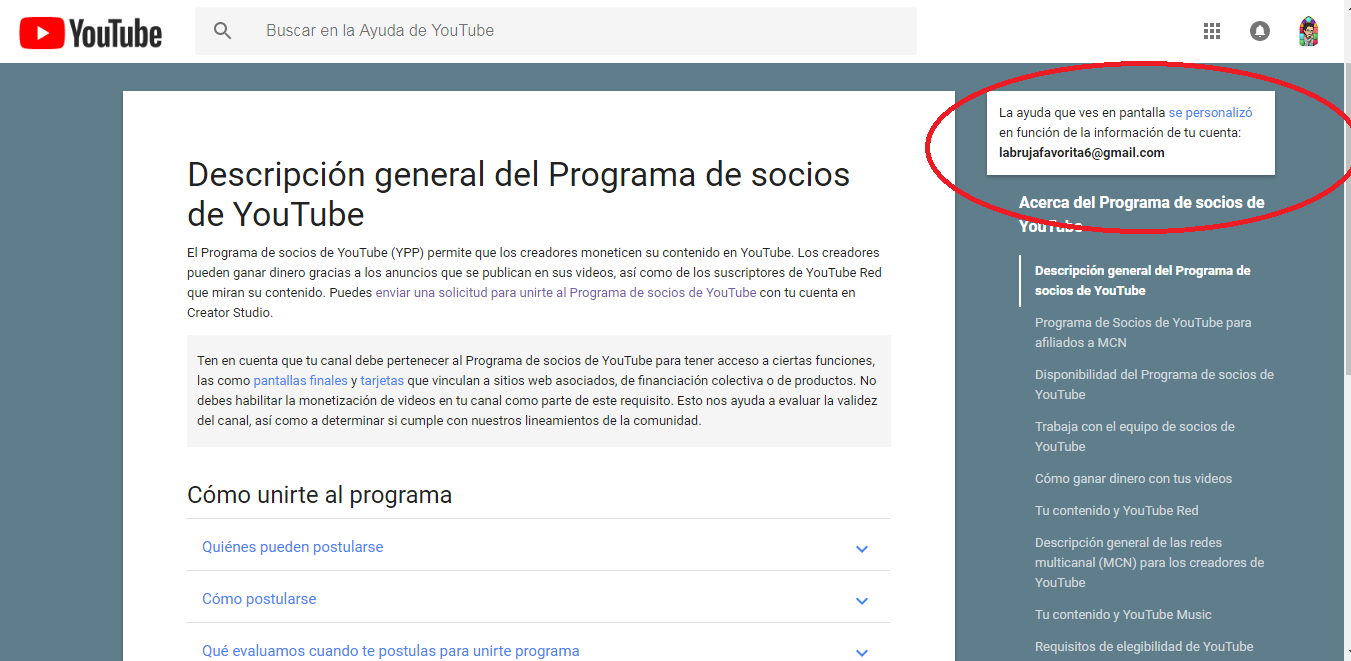Expand chevron for Qué evaluamos cuando te postulas
1351x661 pixels.
tap(862, 652)
